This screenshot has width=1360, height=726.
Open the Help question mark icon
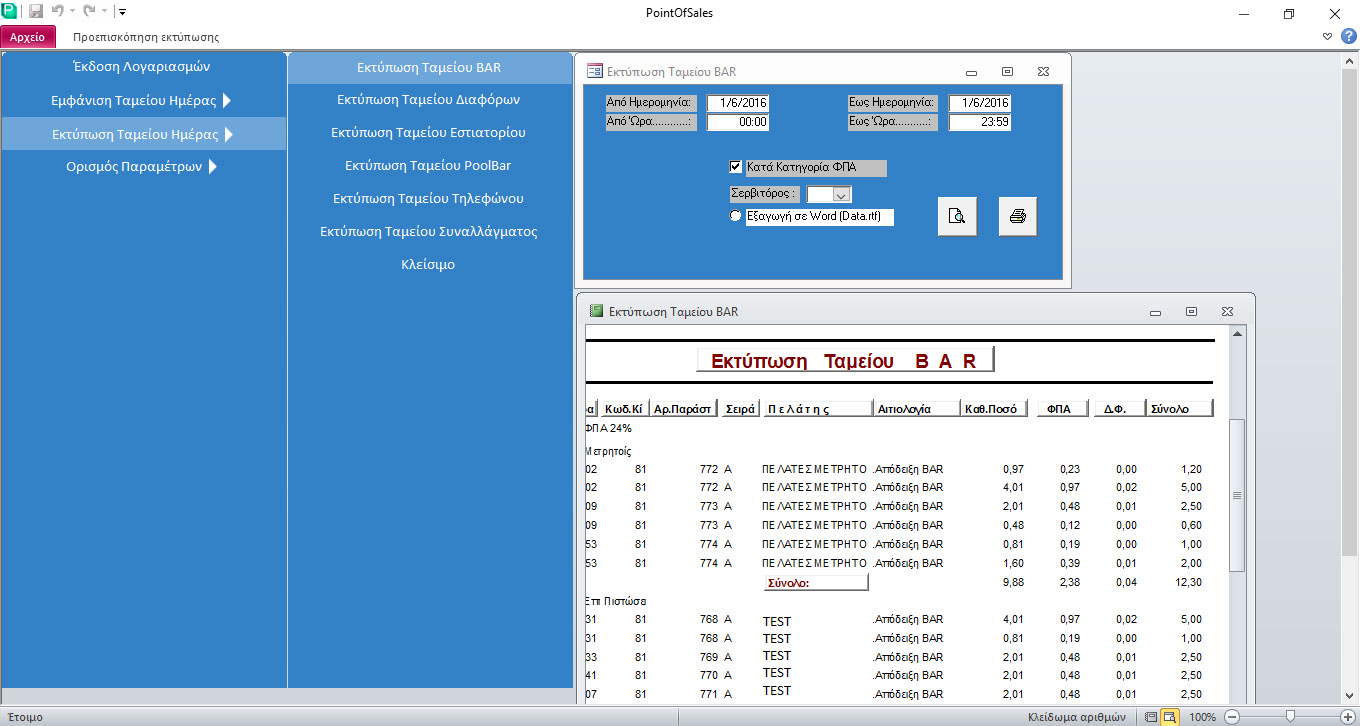pos(1348,36)
